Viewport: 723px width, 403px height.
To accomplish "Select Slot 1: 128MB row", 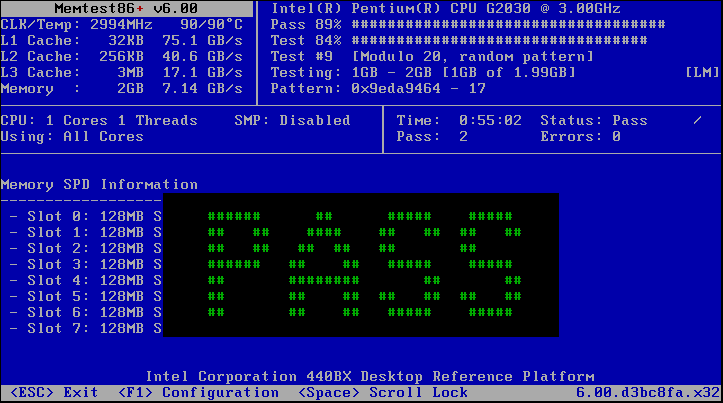I will pyautogui.click(x=85, y=232).
